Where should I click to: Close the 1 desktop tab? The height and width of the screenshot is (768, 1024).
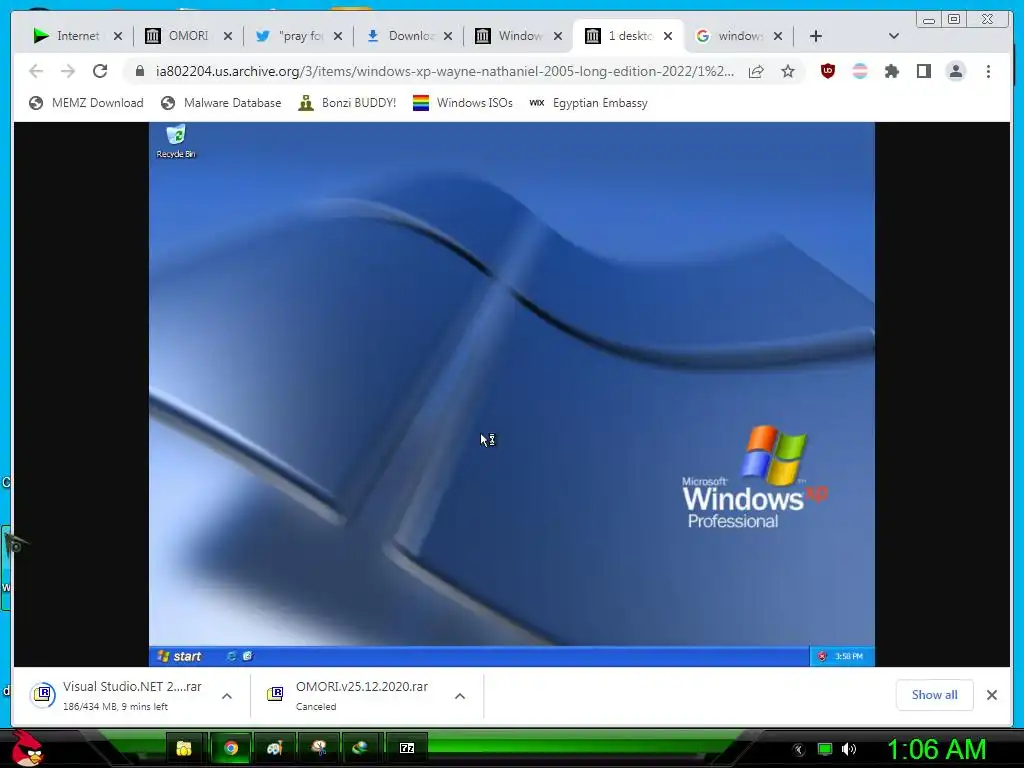click(668, 36)
